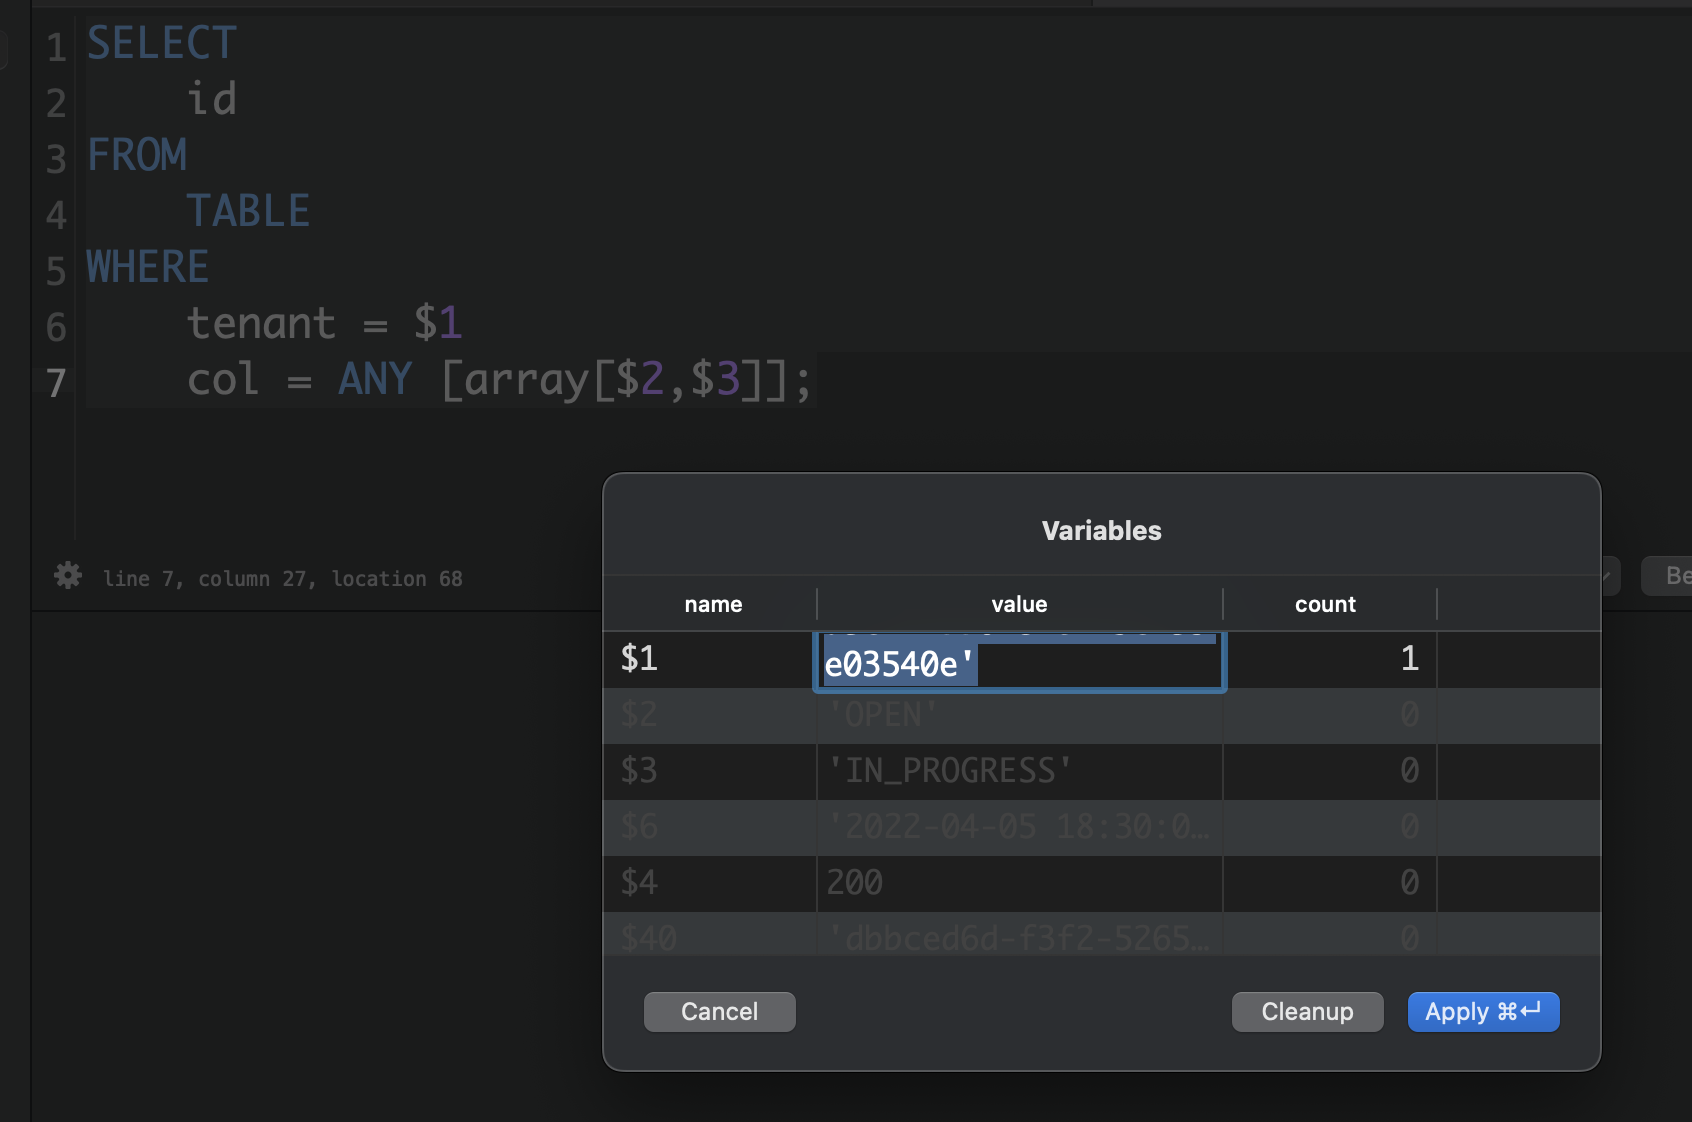Click the ANY keyword on line 7
The width and height of the screenshot is (1692, 1122).
pyautogui.click(x=375, y=379)
